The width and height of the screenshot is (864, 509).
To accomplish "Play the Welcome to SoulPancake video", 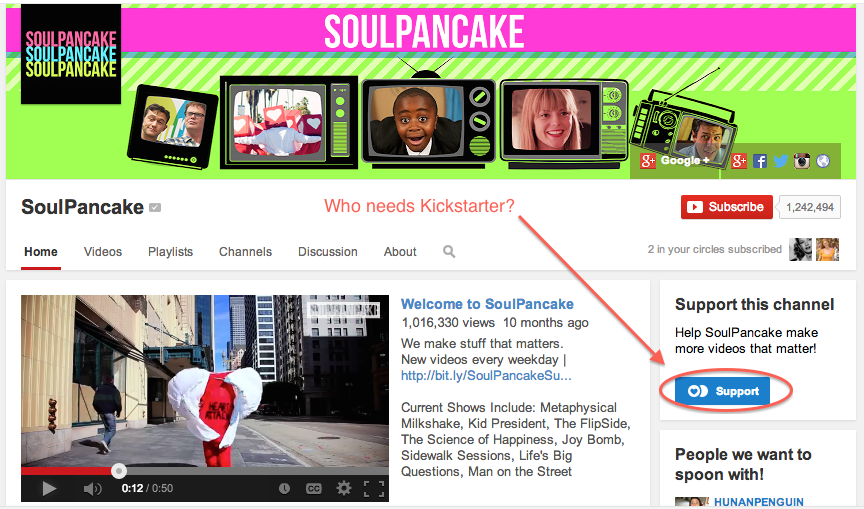I will click(50, 489).
